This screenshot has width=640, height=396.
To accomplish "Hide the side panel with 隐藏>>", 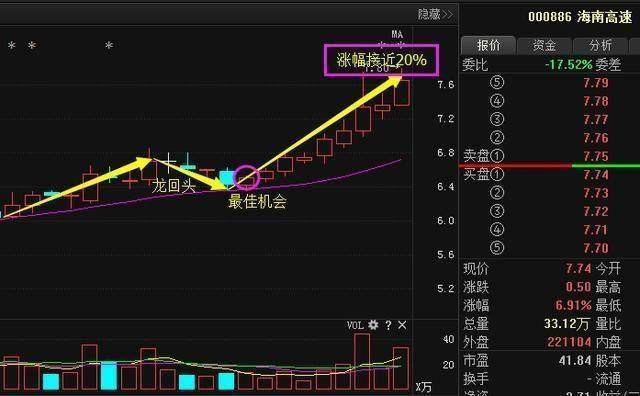I will [x=435, y=14].
